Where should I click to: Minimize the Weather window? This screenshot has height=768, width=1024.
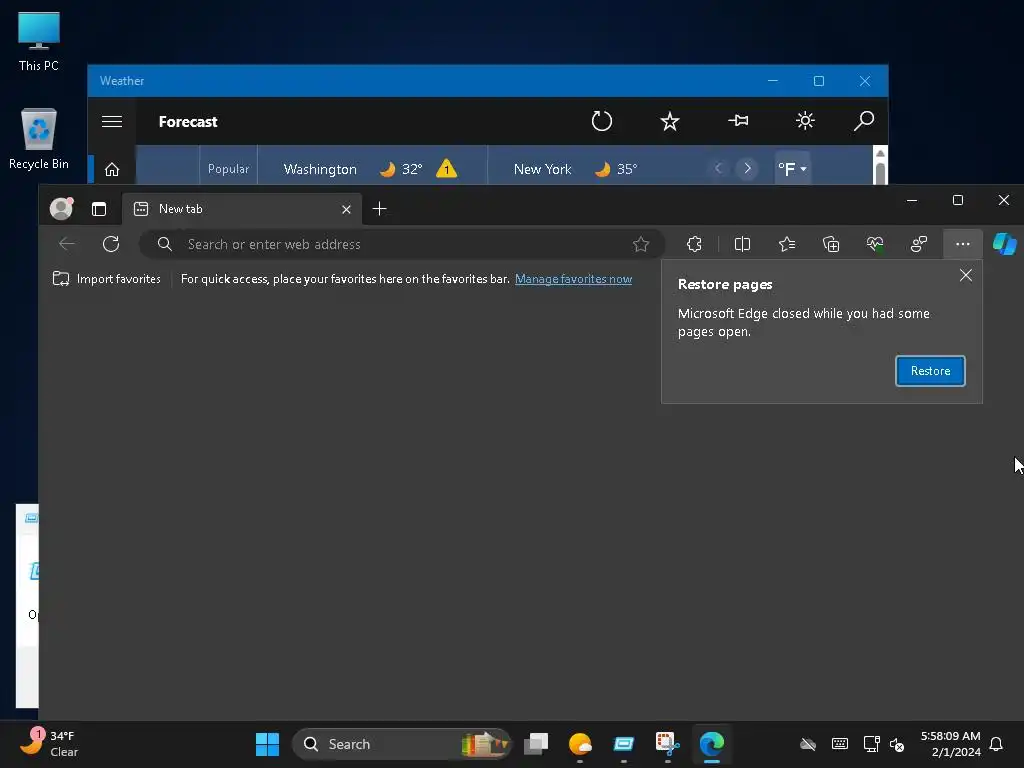pos(773,81)
